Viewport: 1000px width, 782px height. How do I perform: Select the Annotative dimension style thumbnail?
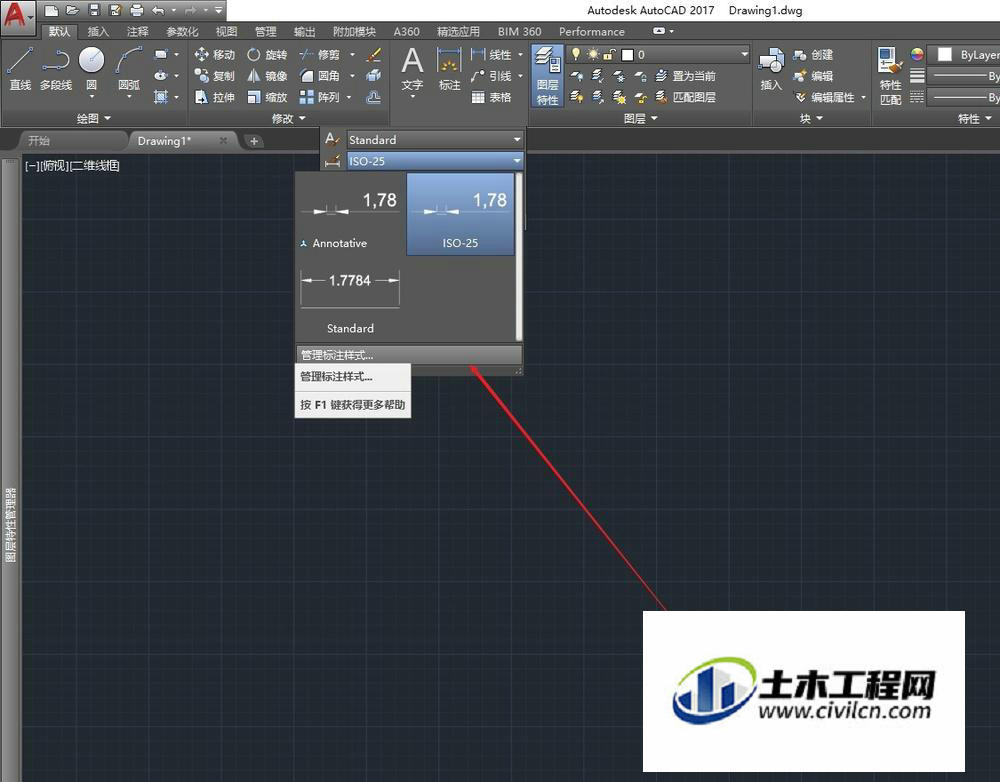pyautogui.click(x=350, y=215)
